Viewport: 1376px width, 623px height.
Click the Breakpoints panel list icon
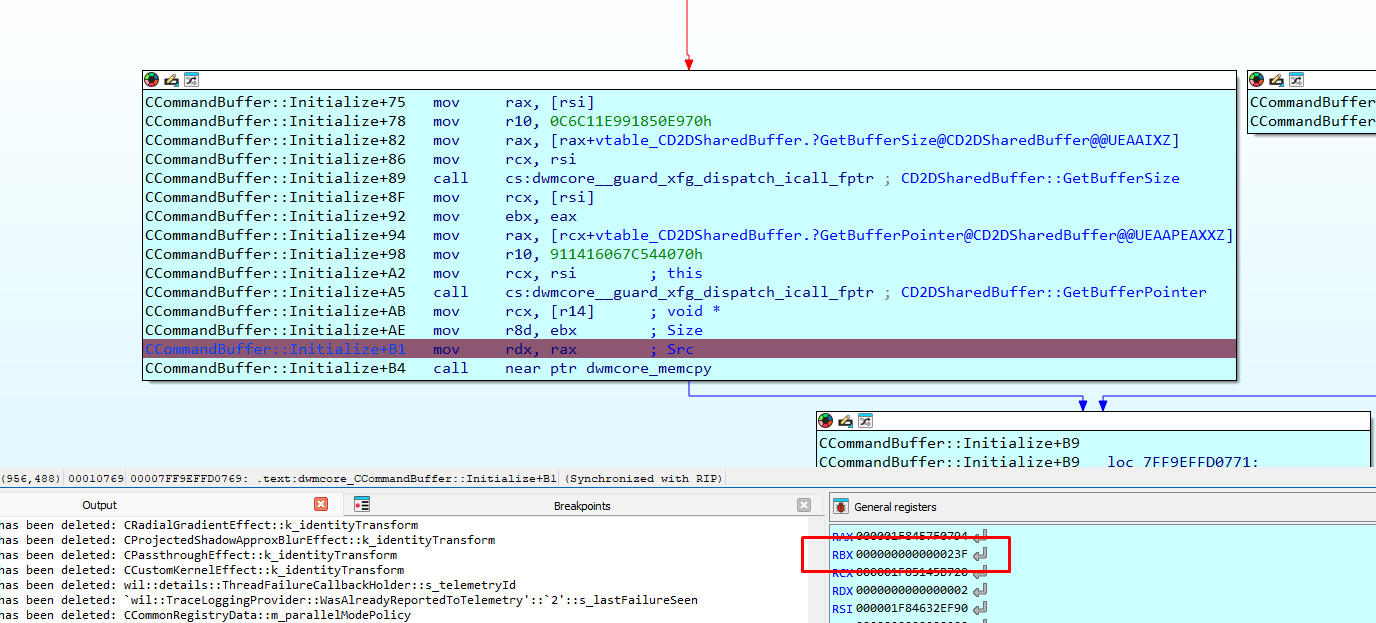(x=362, y=505)
